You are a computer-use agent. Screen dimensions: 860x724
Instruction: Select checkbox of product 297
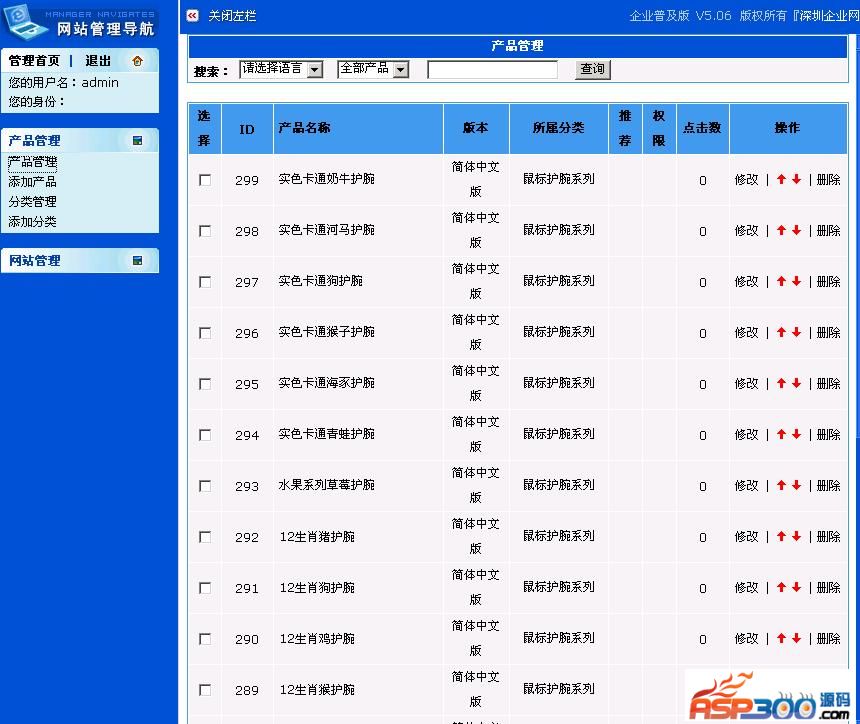[x=205, y=282]
